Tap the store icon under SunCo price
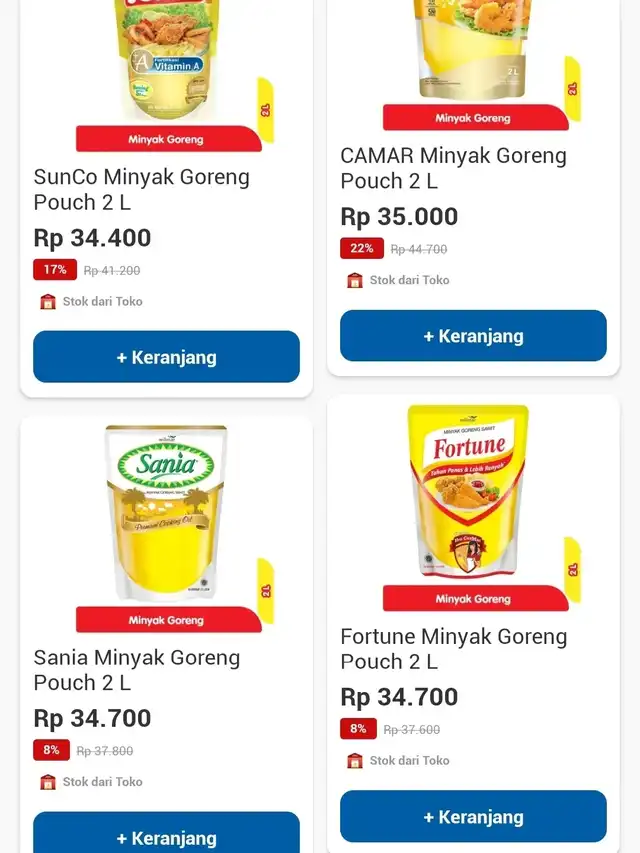 pyautogui.click(x=48, y=301)
